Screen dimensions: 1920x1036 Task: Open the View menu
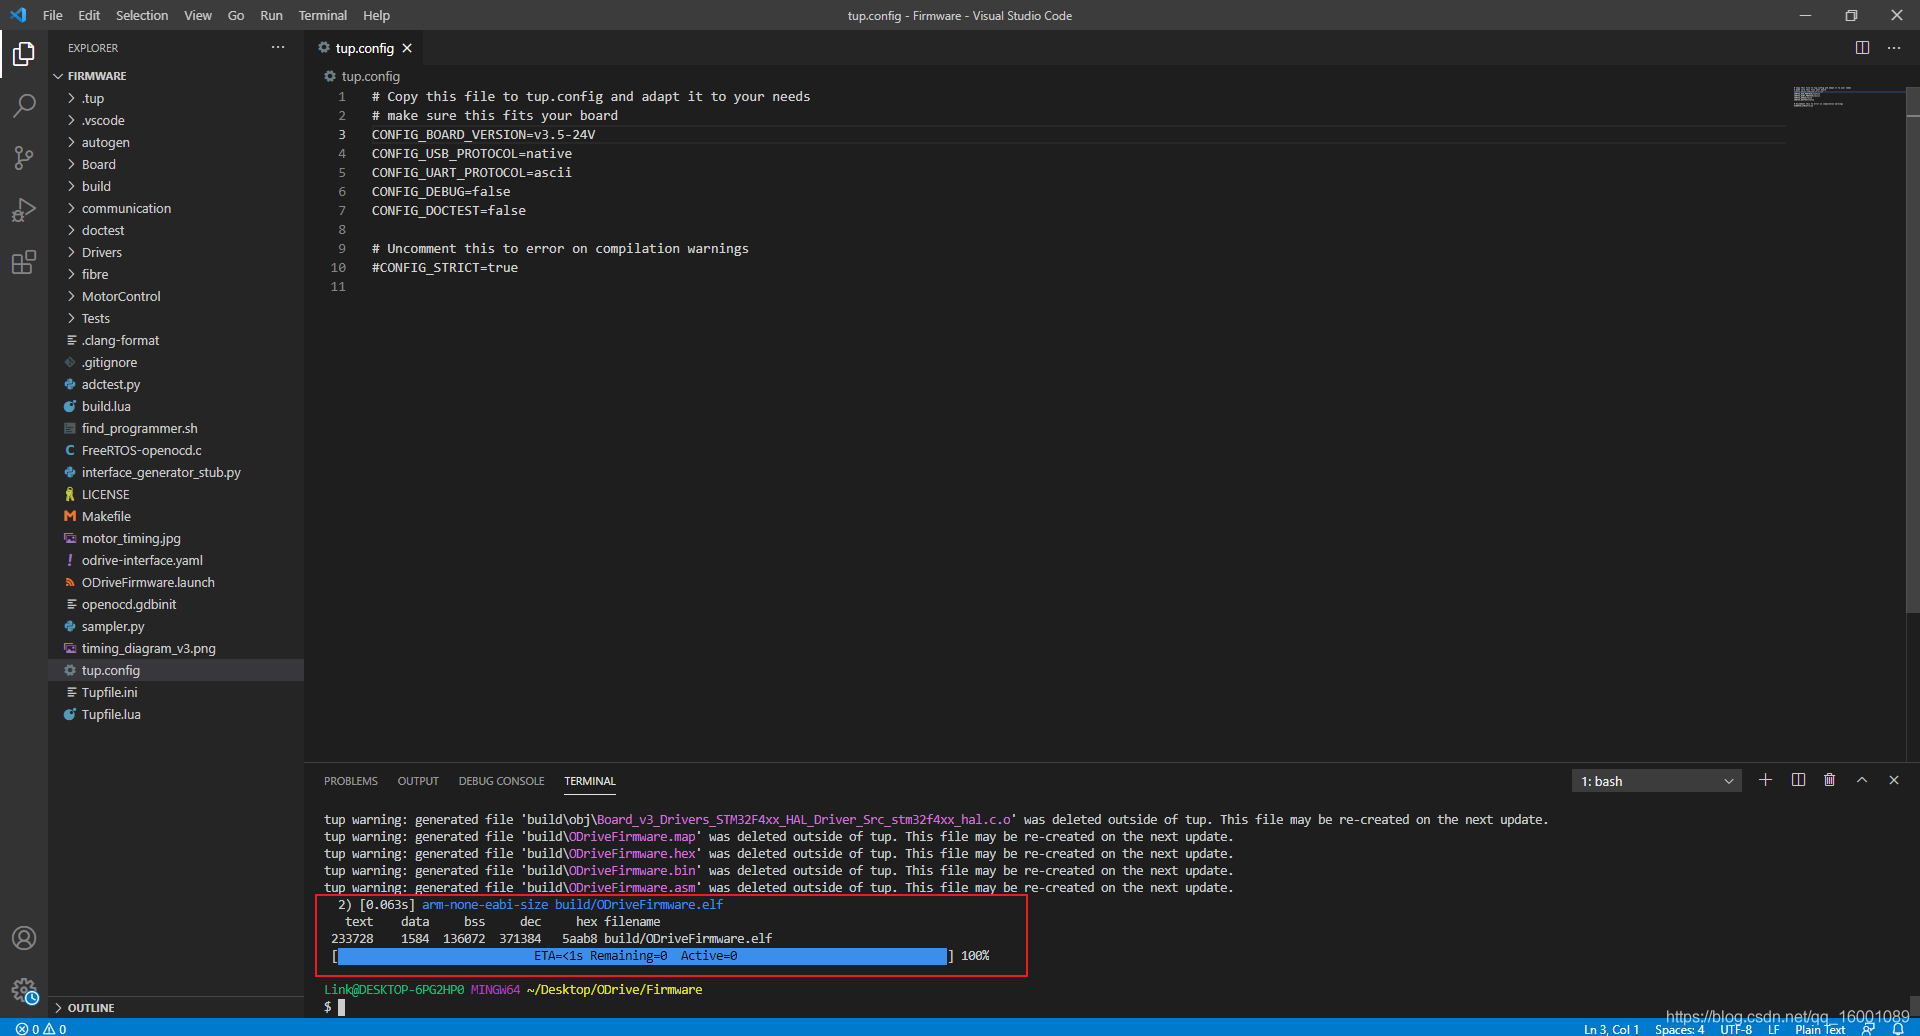click(198, 15)
